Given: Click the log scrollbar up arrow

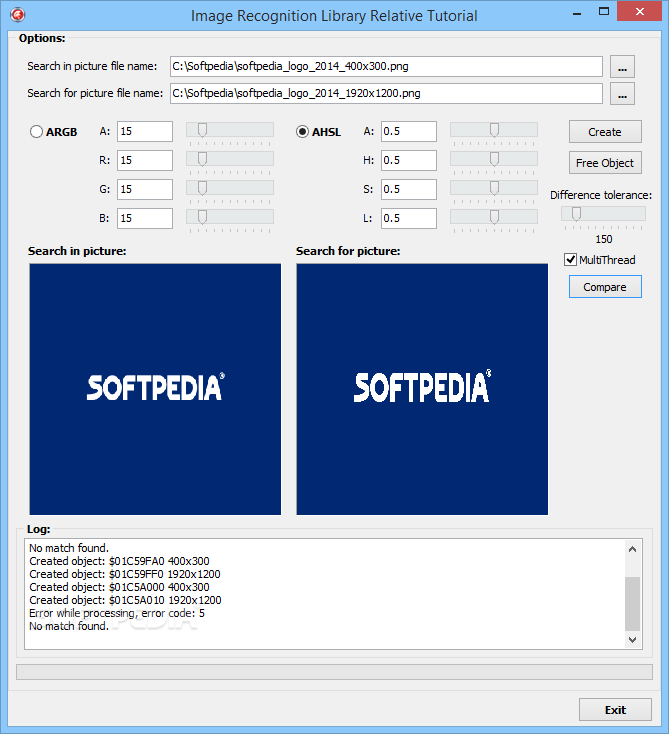Looking at the screenshot, I should point(632,549).
